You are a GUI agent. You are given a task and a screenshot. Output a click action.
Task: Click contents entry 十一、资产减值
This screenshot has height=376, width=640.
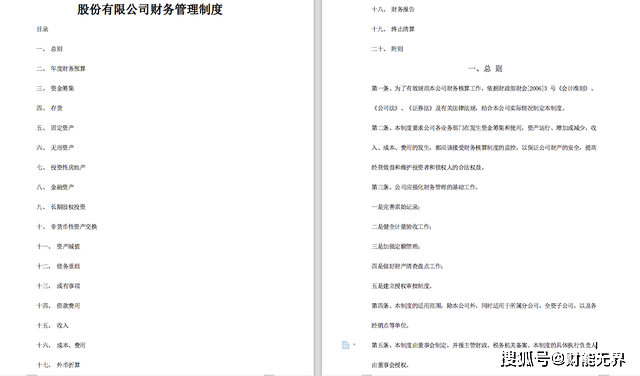[x=58, y=246]
